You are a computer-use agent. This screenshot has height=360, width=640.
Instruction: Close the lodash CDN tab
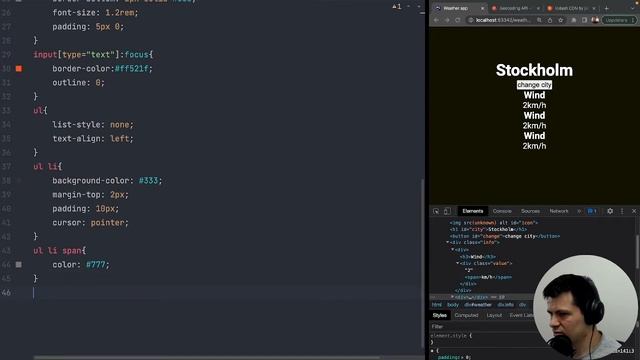pos(594,8)
